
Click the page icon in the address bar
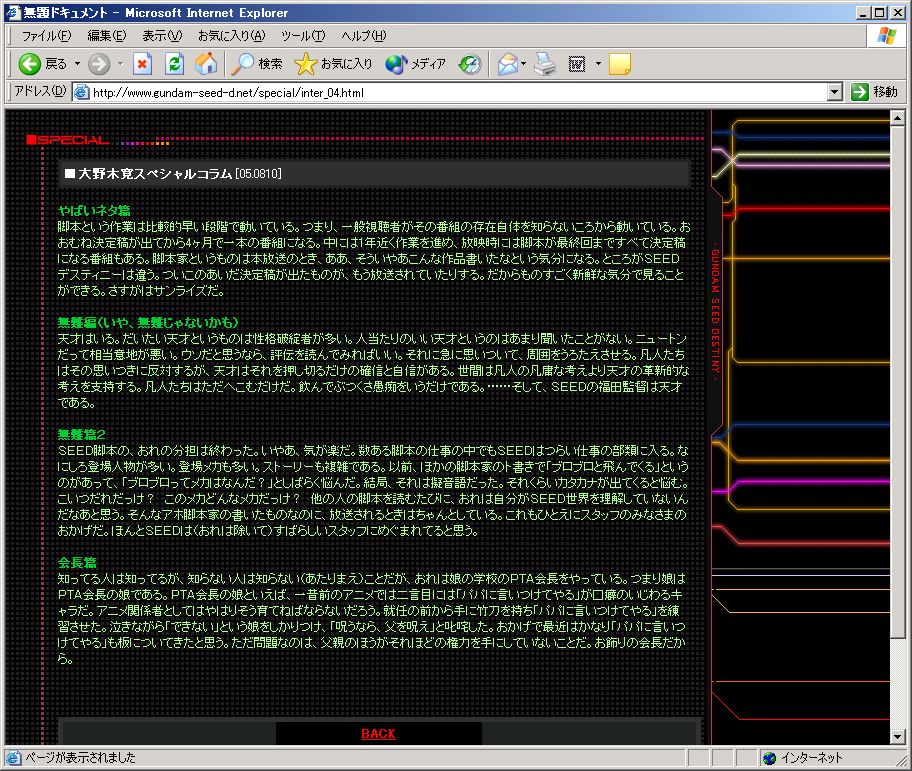82,92
